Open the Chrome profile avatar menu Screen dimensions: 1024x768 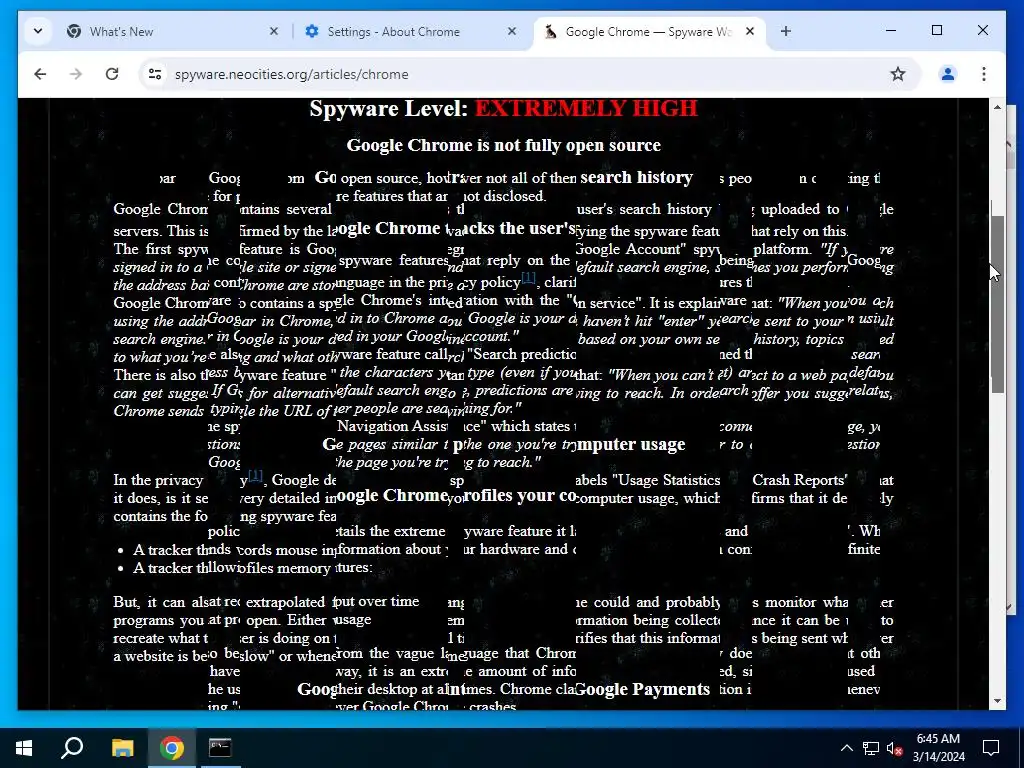pyautogui.click(x=948, y=74)
